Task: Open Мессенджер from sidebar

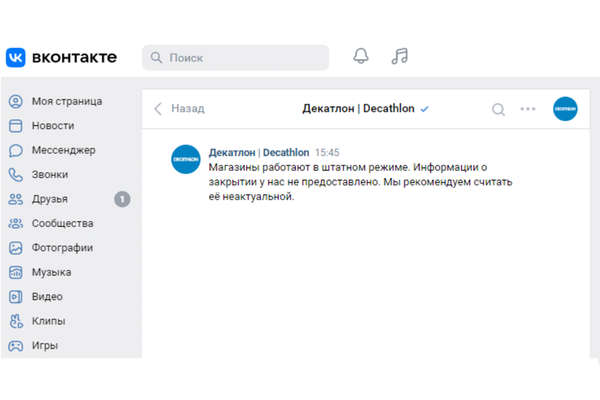Action: [64, 150]
